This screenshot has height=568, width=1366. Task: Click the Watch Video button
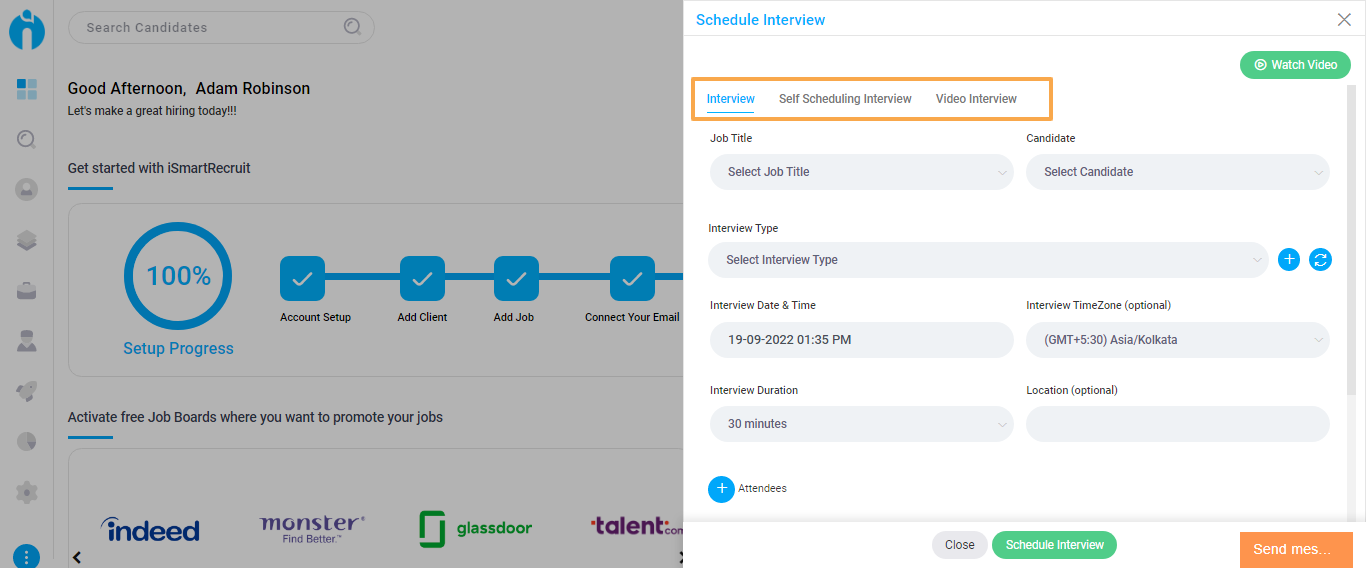click(x=1296, y=65)
